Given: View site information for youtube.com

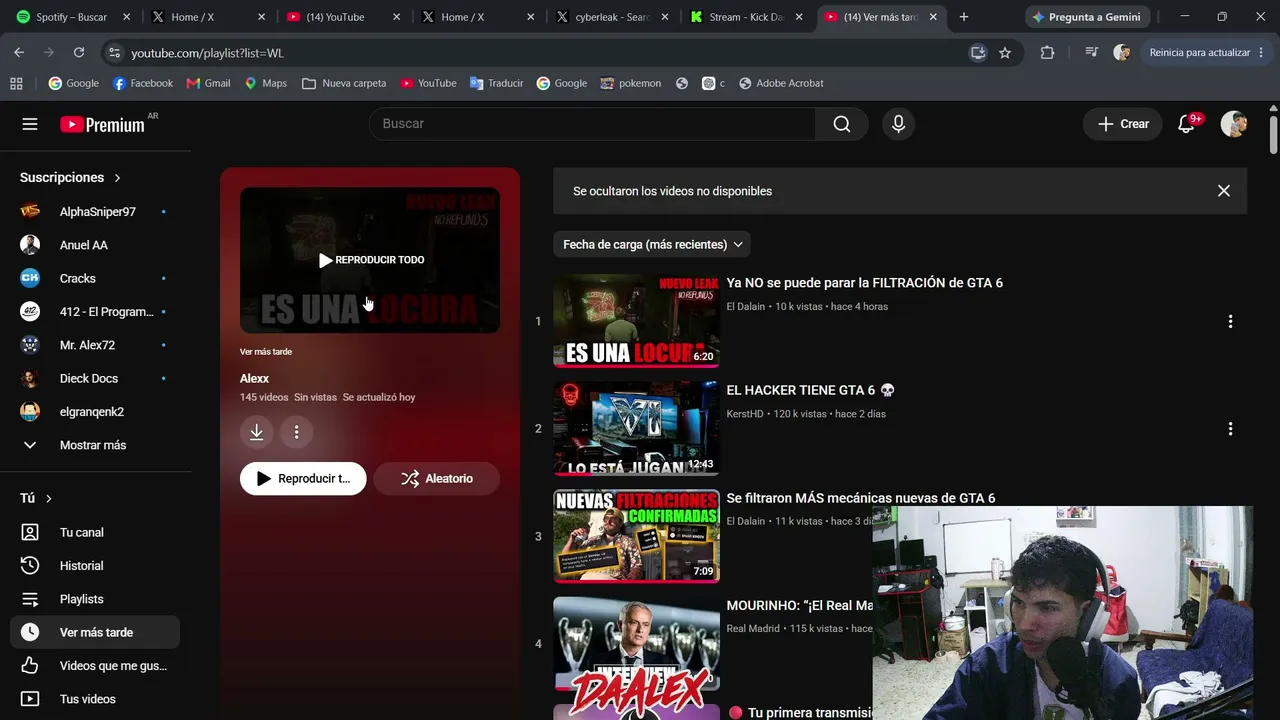Looking at the screenshot, I should point(114,53).
